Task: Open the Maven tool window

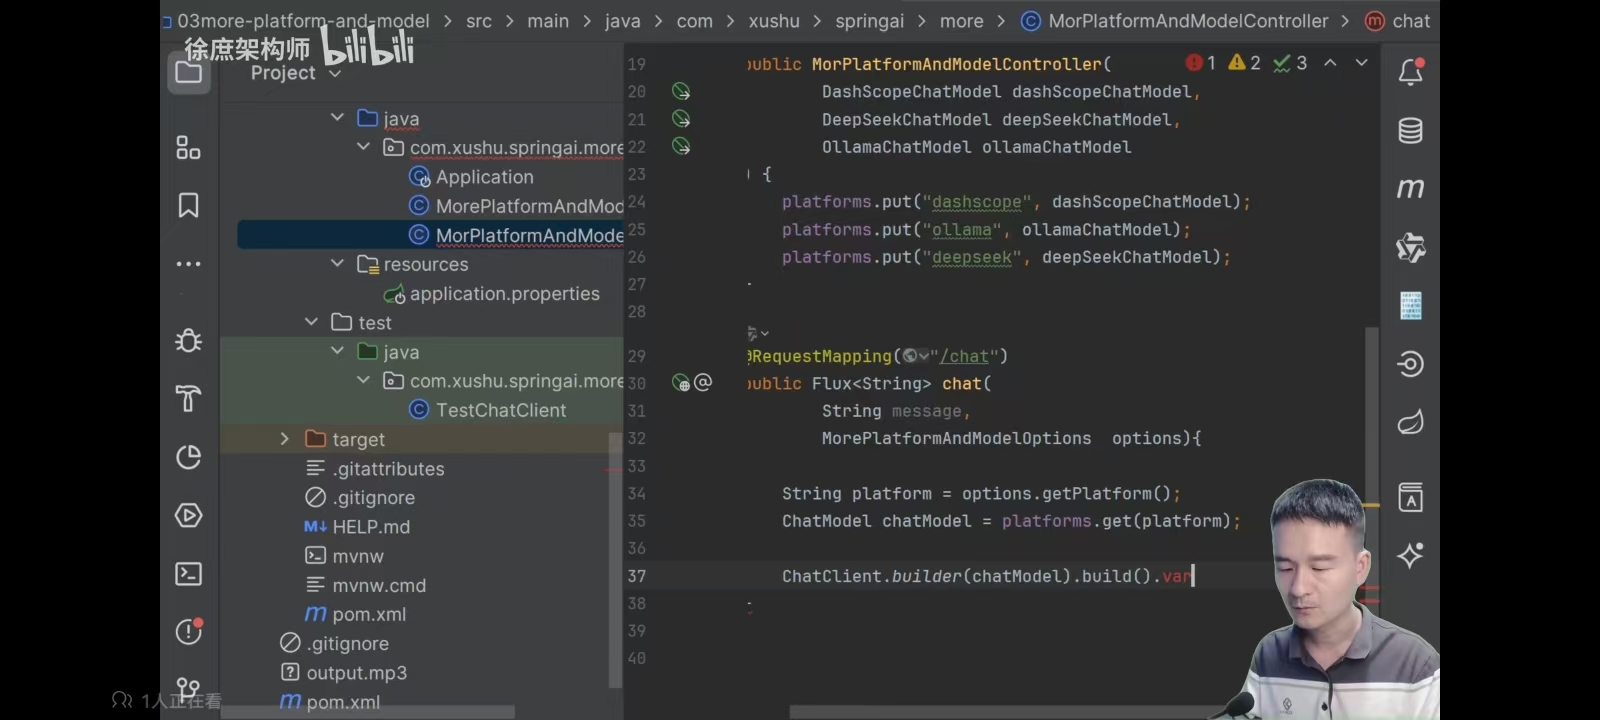Action: (1411, 188)
